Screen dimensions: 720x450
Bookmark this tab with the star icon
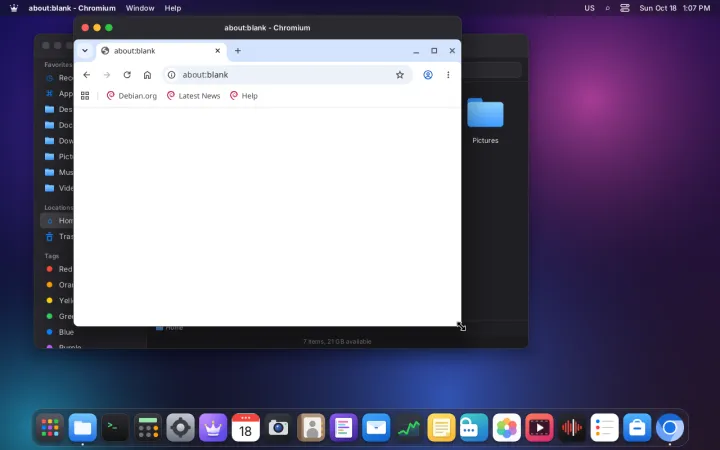tap(400, 75)
